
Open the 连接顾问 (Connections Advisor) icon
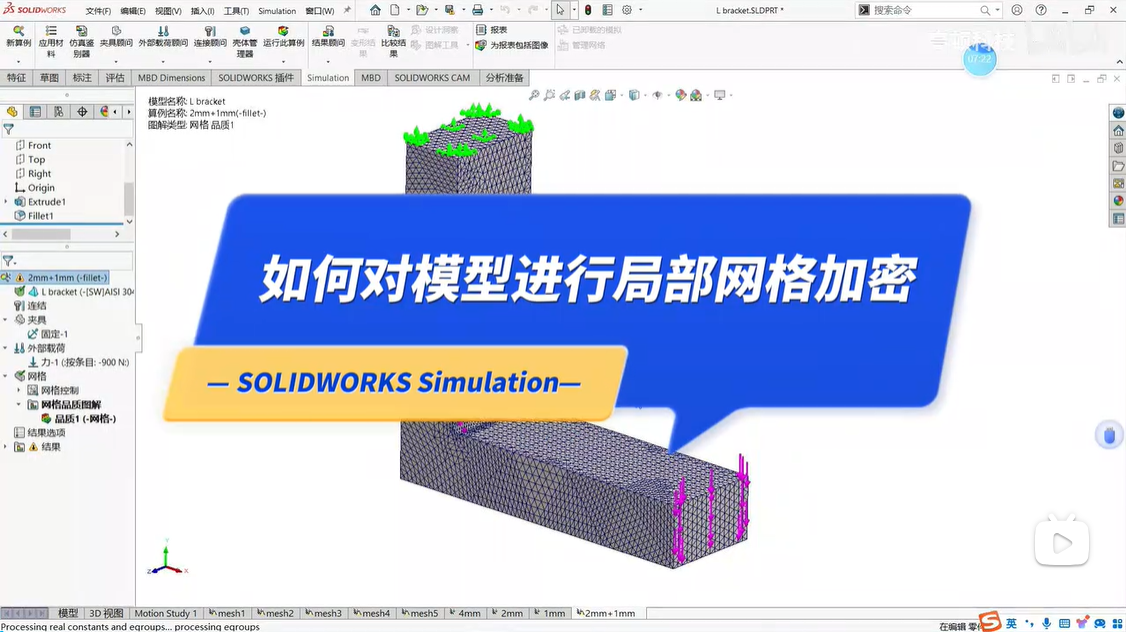211,33
